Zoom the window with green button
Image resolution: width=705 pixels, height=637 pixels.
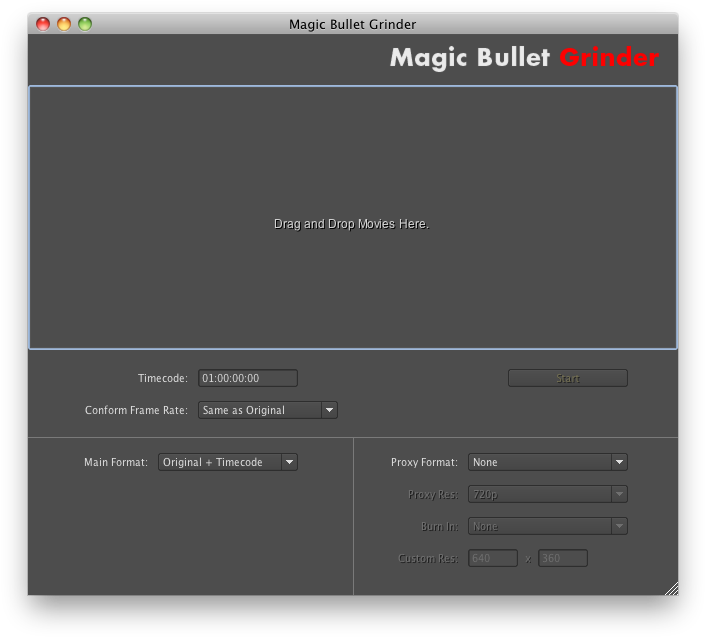[85, 24]
